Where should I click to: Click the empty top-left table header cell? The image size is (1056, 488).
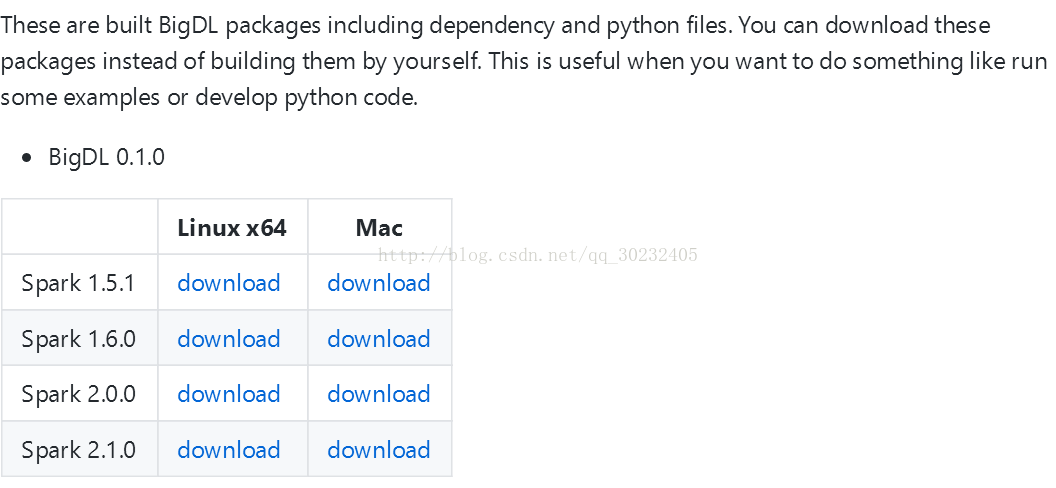[x=79, y=227]
